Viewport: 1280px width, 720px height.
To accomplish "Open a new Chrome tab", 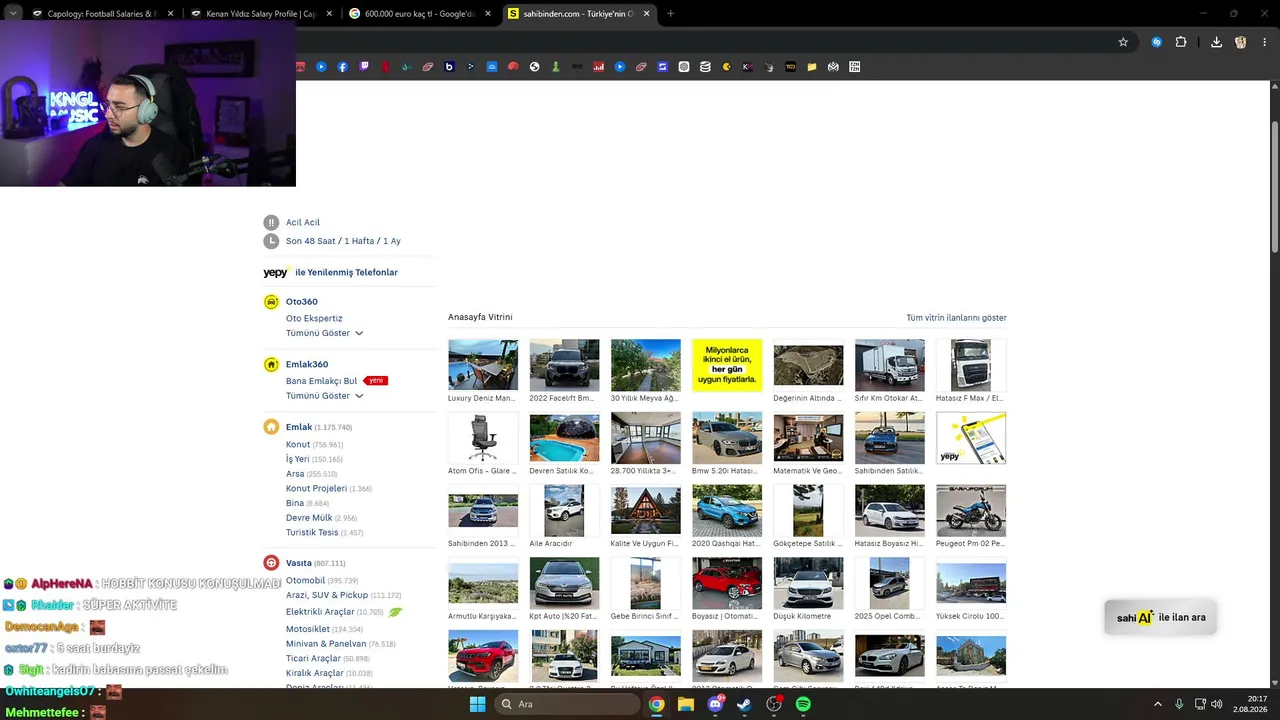I will (x=670, y=14).
